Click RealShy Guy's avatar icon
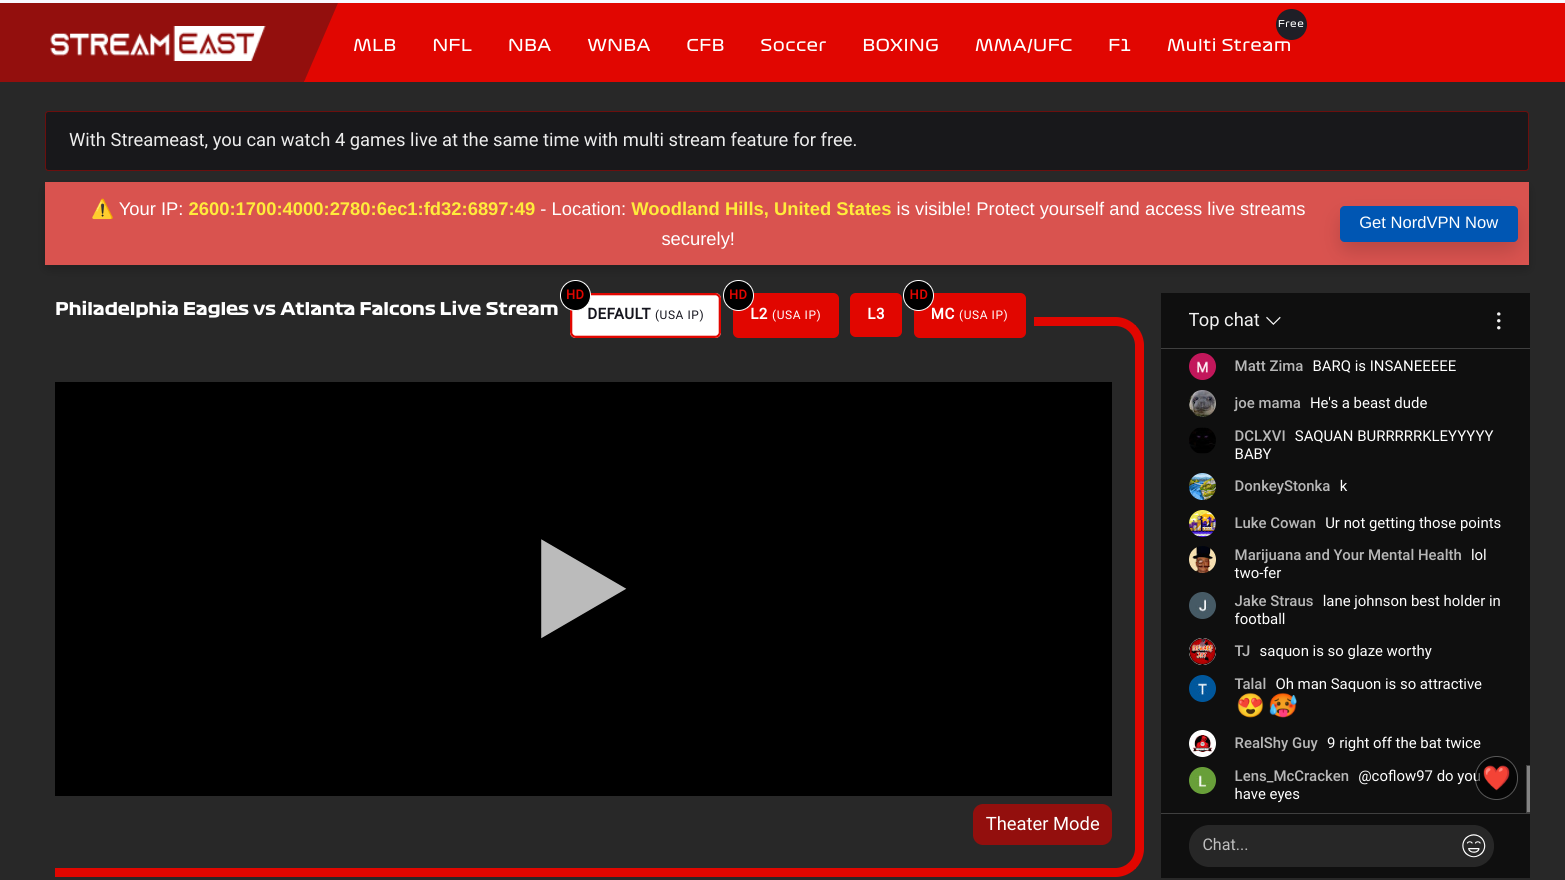 coord(1202,744)
